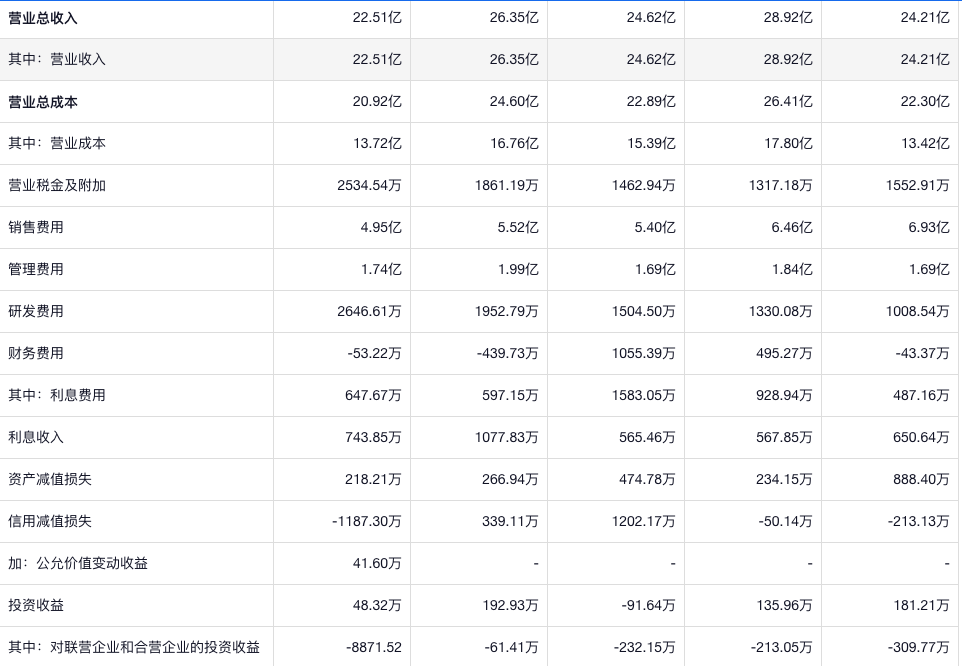Click the 营业总成本 row header

pyautogui.click(x=43, y=102)
